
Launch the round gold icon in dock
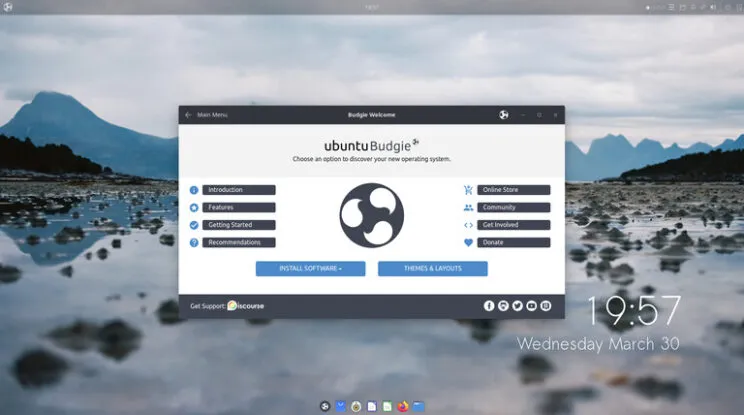[x=356, y=406]
